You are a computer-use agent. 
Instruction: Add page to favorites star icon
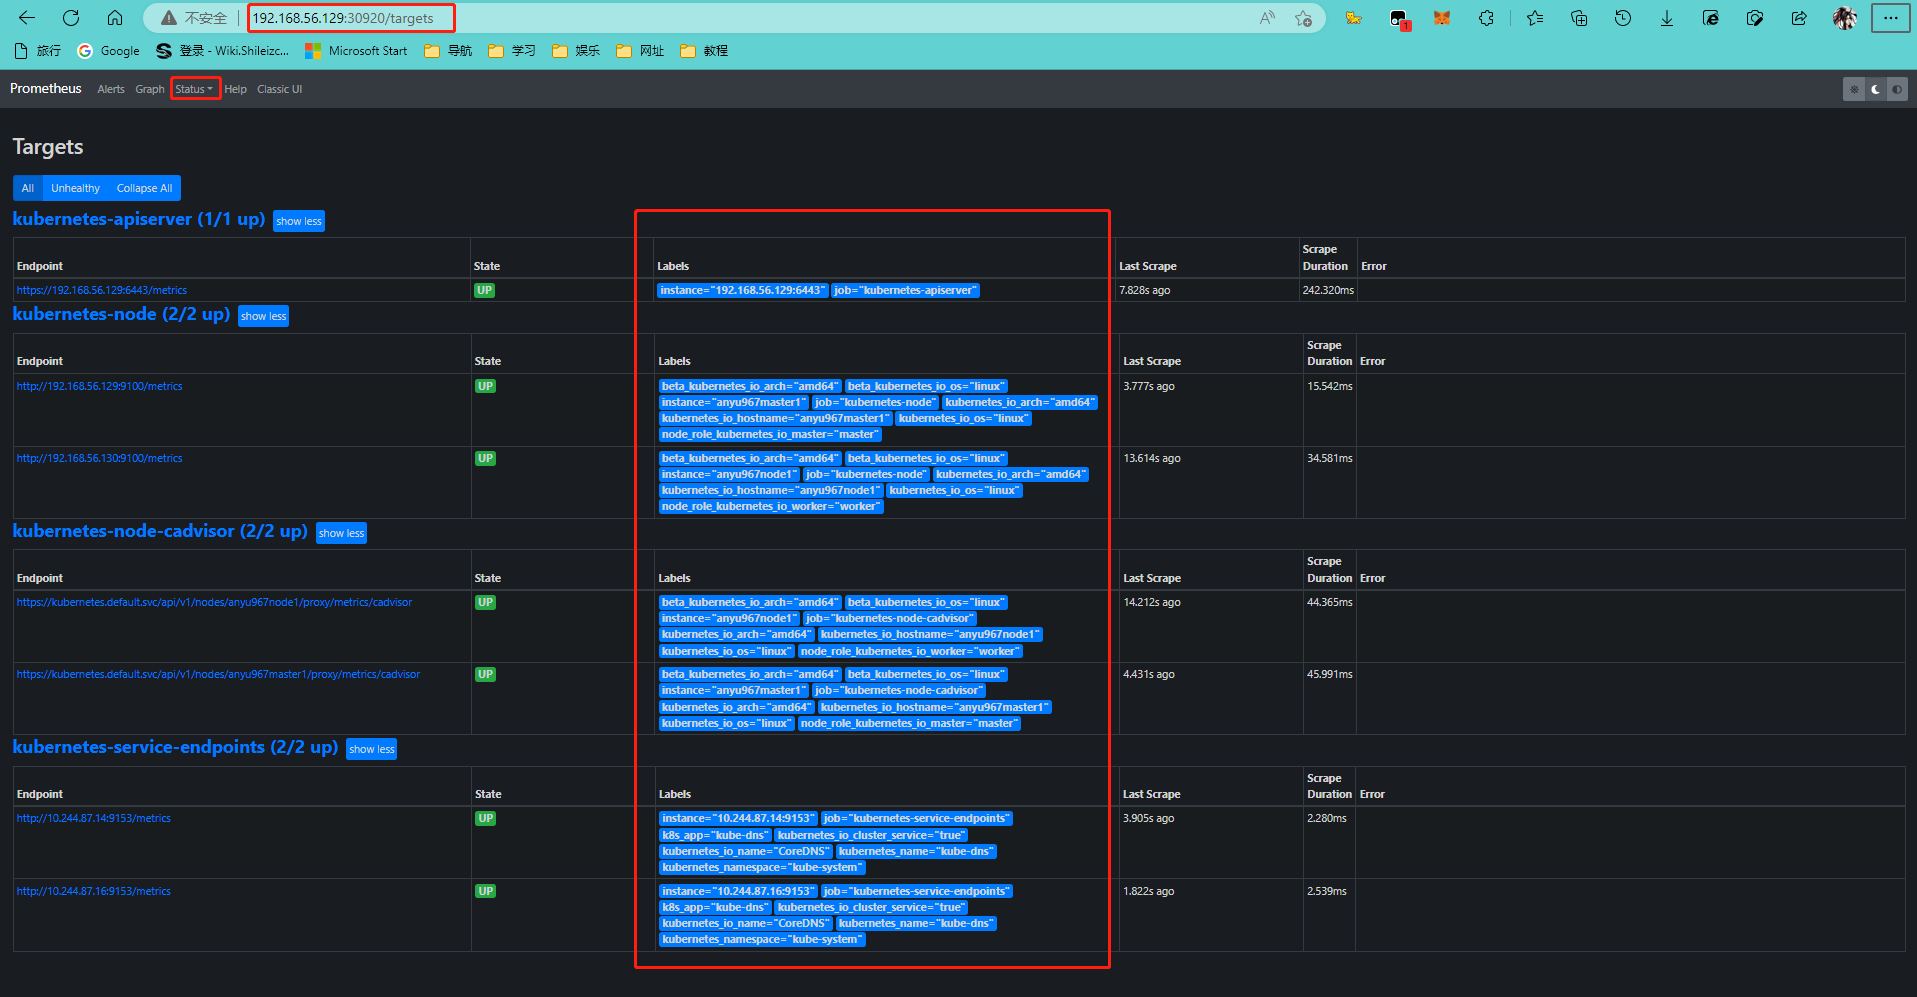(1303, 18)
